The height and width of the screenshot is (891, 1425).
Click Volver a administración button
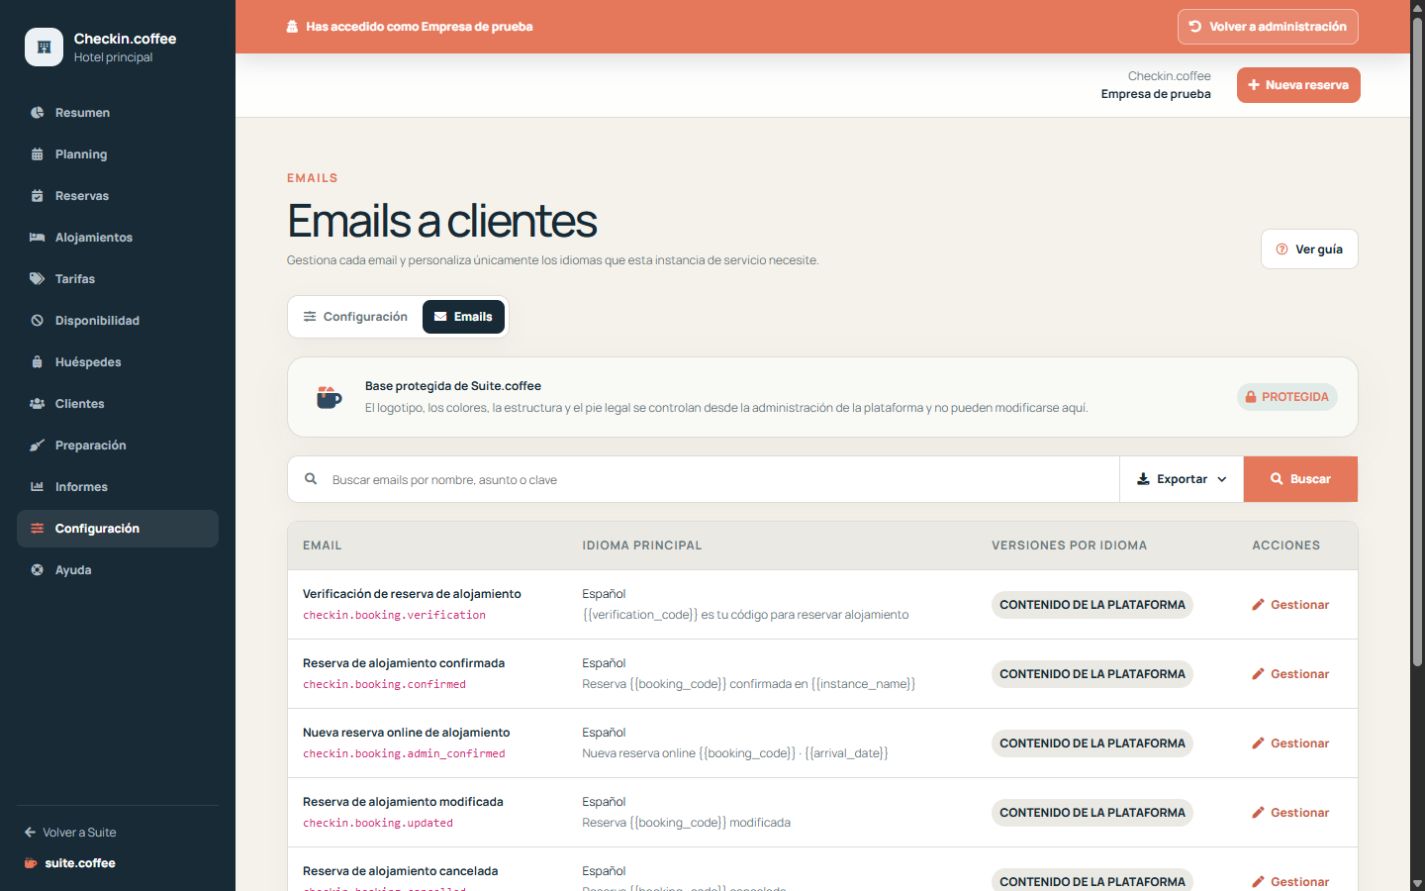pyautogui.click(x=1267, y=27)
